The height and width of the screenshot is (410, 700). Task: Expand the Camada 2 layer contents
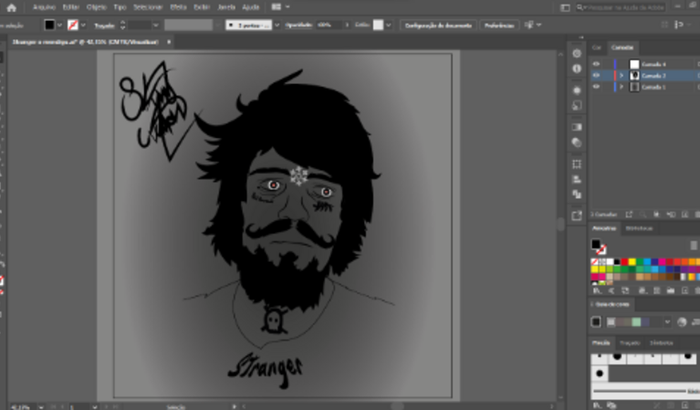621,75
